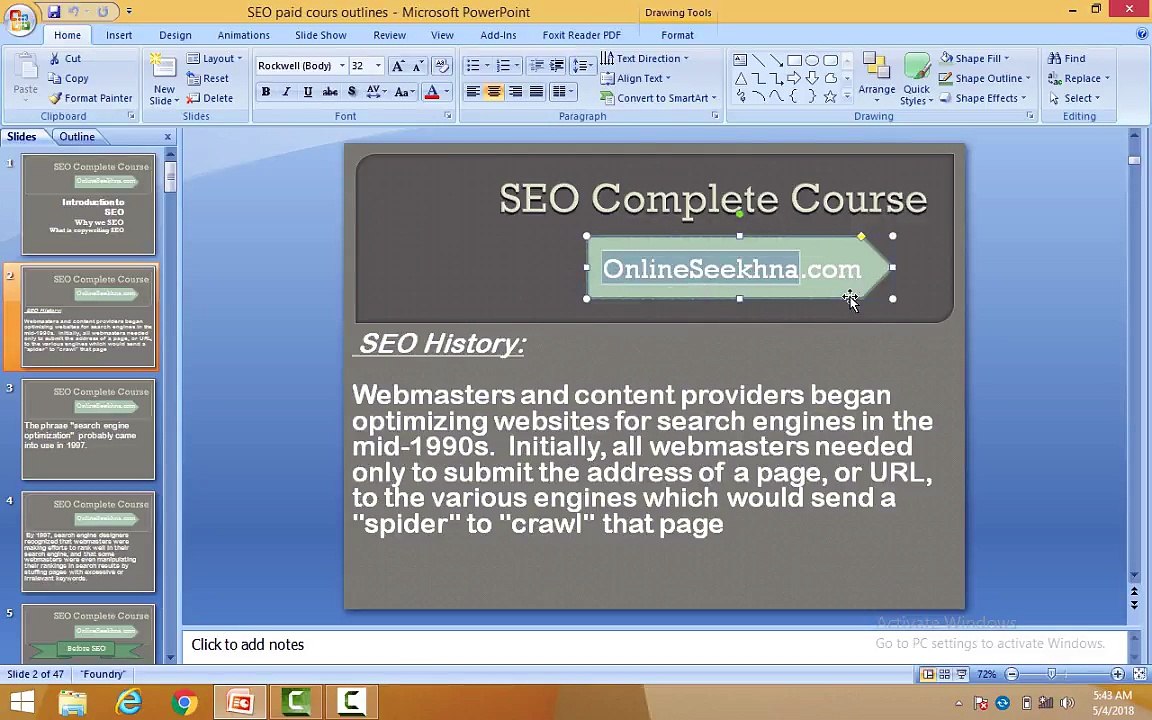Decrease list indent level
Image resolution: width=1152 pixels, height=720 pixels.
tap(536, 66)
